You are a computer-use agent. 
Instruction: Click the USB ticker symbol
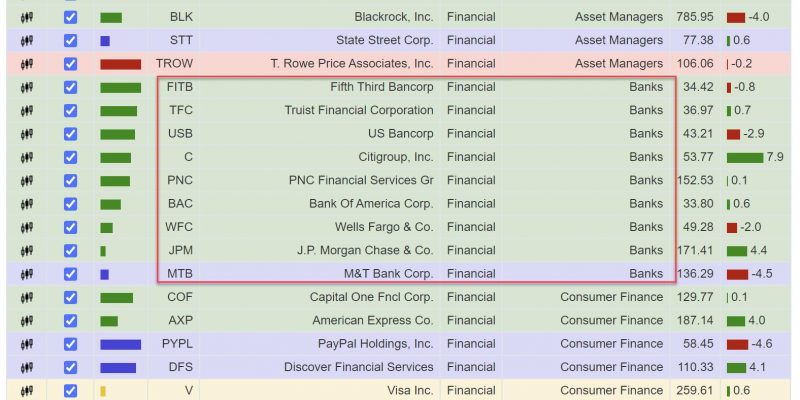[180, 134]
